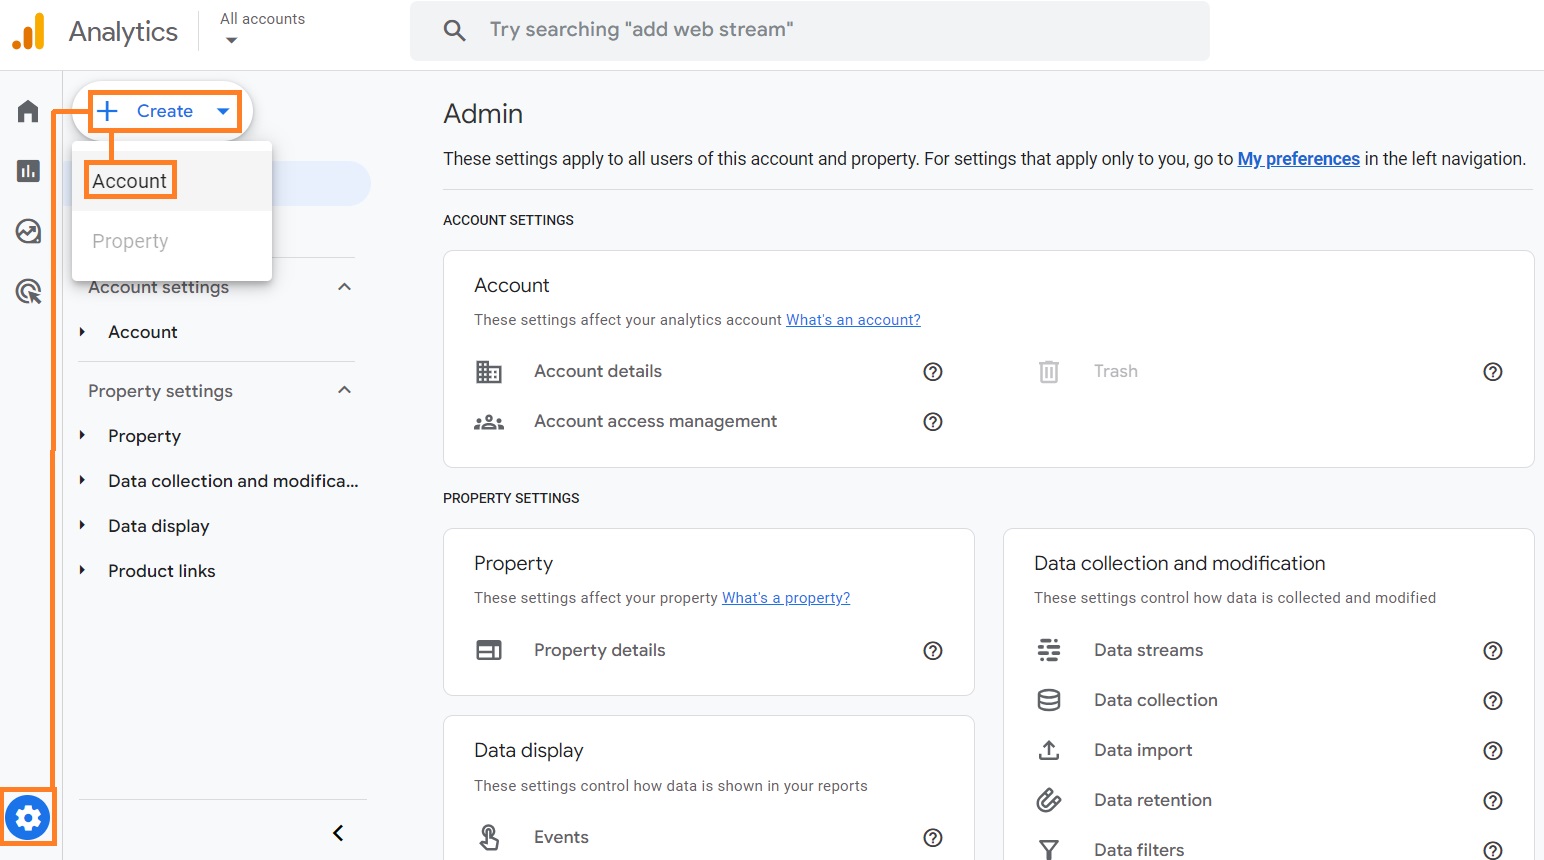The height and width of the screenshot is (860, 1544).
Task: Choose Account from the Create menu
Action: point(172,181)
